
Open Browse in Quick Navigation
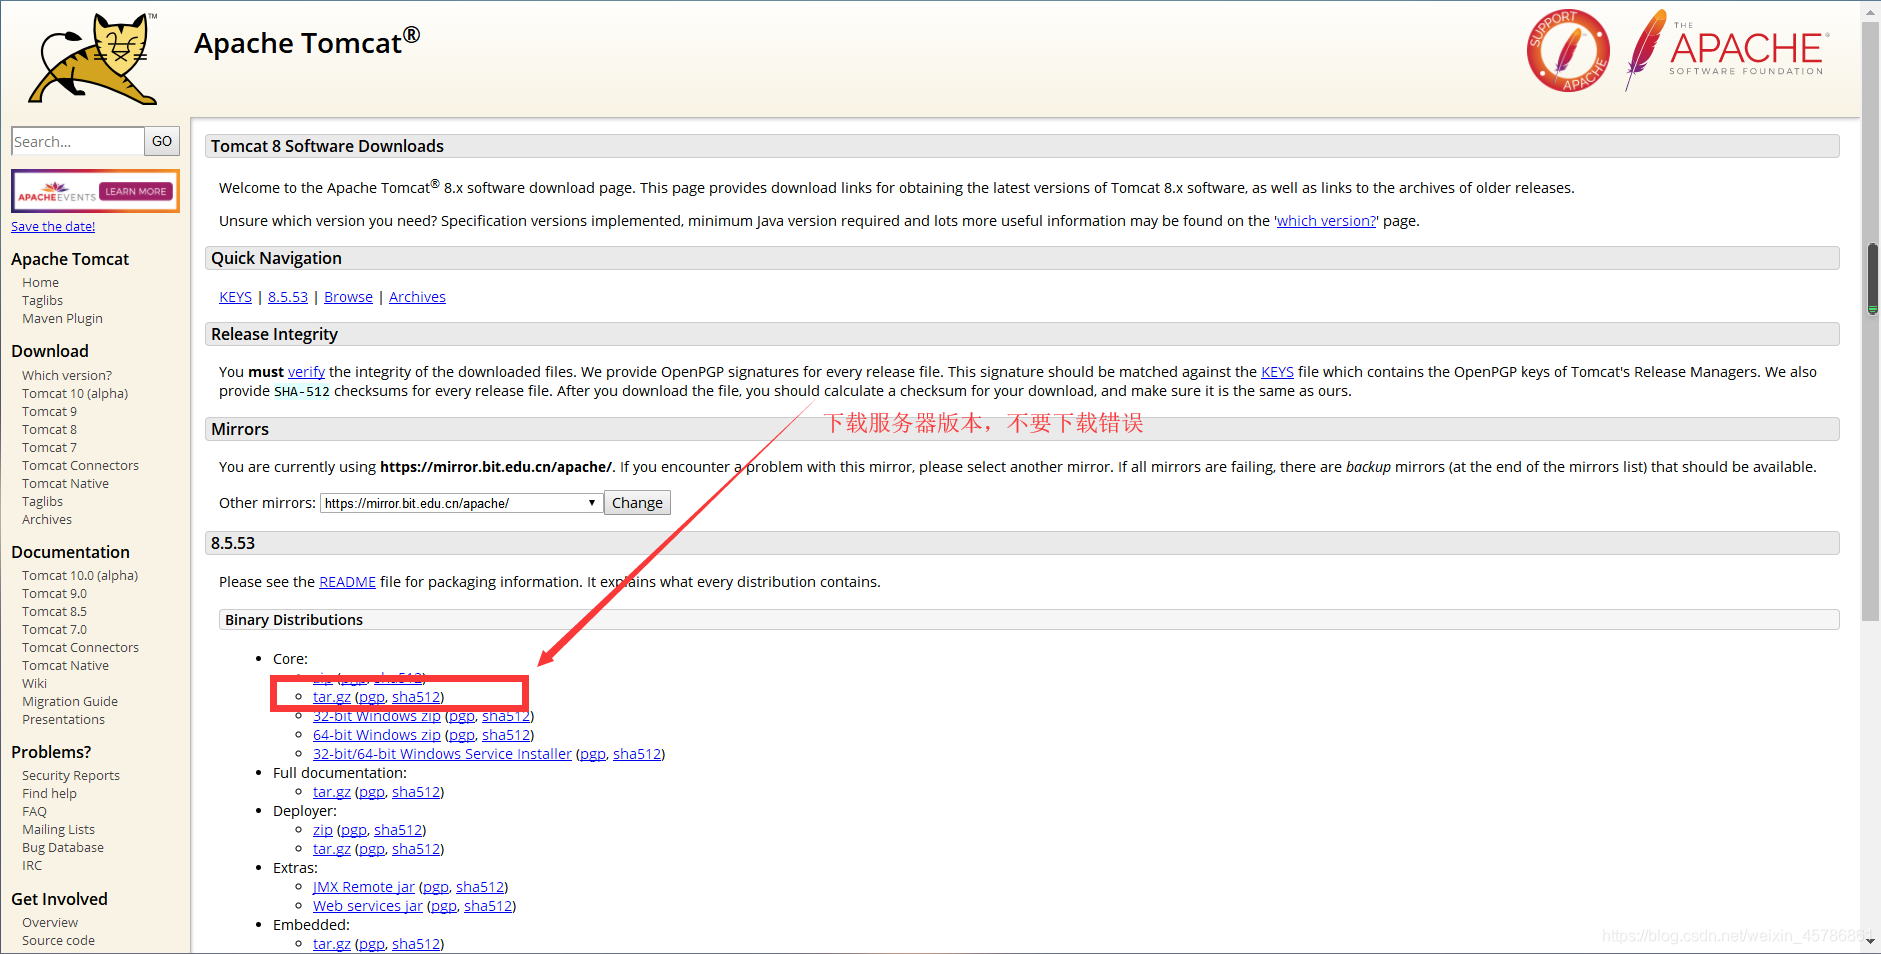point(348,297)
